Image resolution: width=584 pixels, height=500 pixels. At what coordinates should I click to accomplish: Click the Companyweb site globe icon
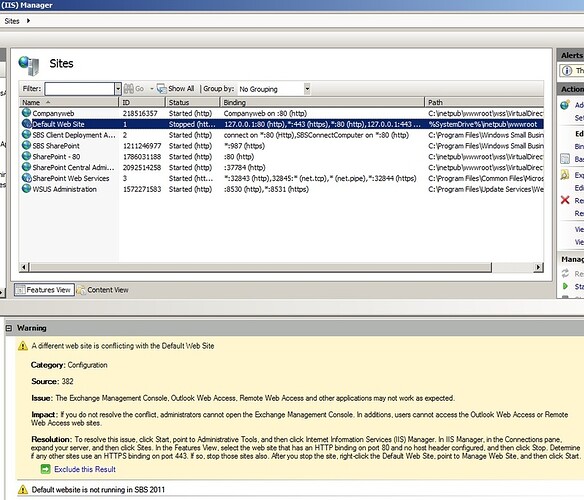pos(26,113)
